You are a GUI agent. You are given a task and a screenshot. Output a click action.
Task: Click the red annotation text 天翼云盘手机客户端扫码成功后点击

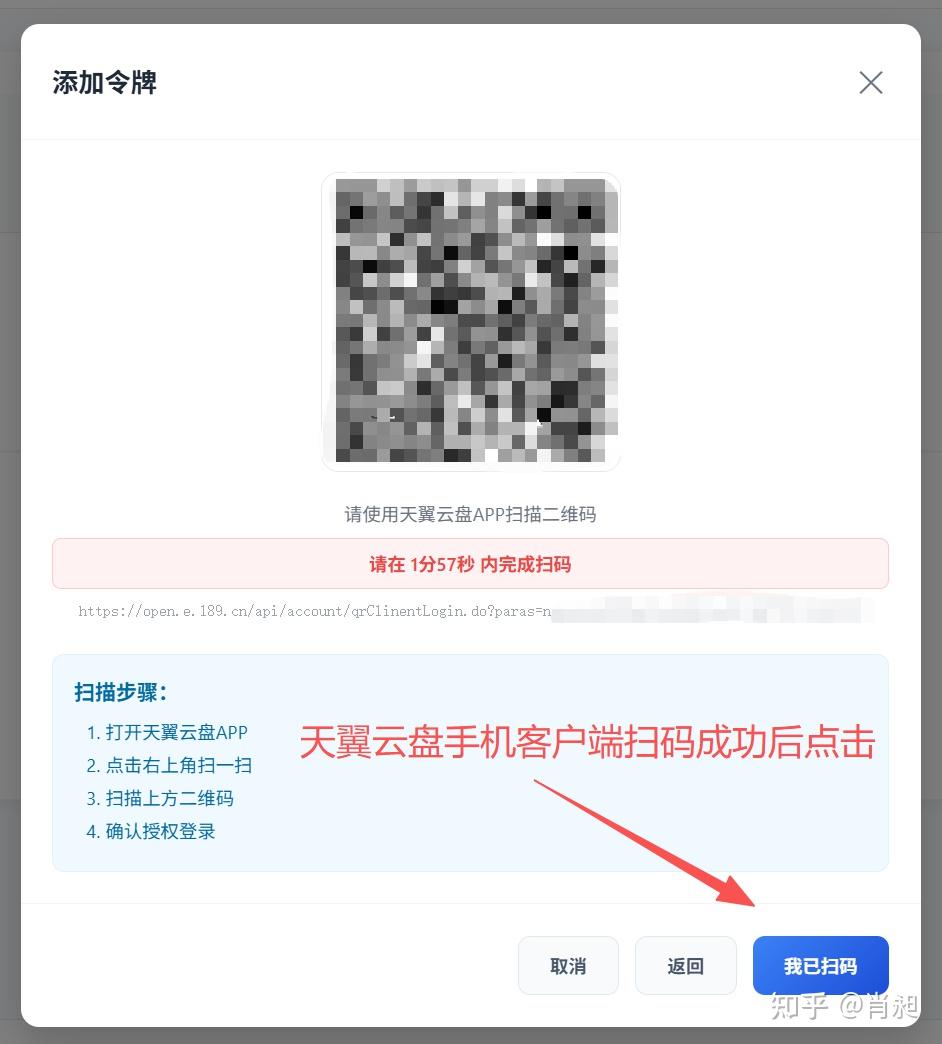coord(587,742)
